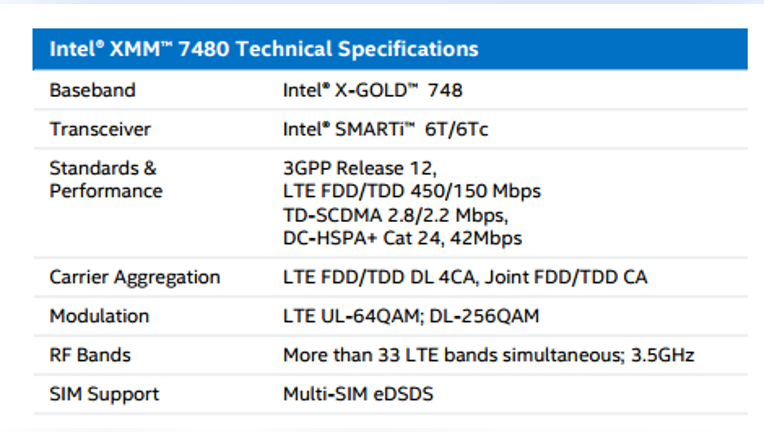Select the RF Bands row label
Image resolution: width=764 pixels, height=432 pixels.
pos(90,355)
